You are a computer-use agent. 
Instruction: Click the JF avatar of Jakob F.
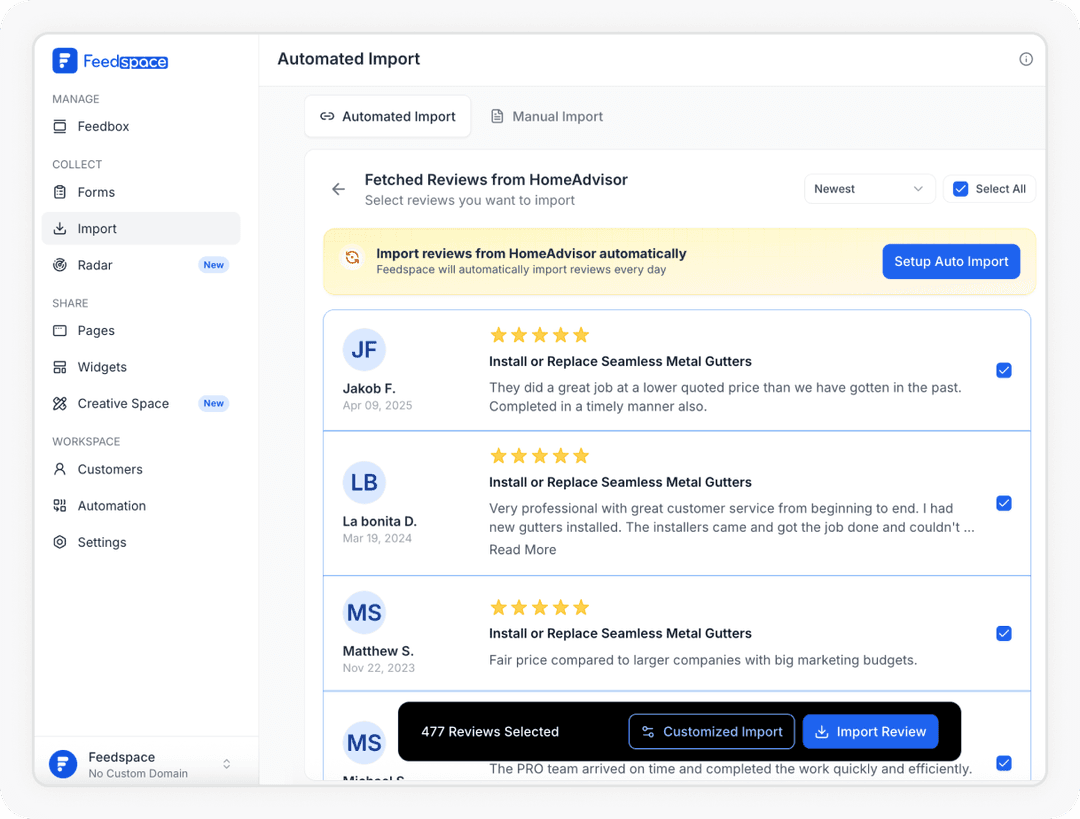364,350
